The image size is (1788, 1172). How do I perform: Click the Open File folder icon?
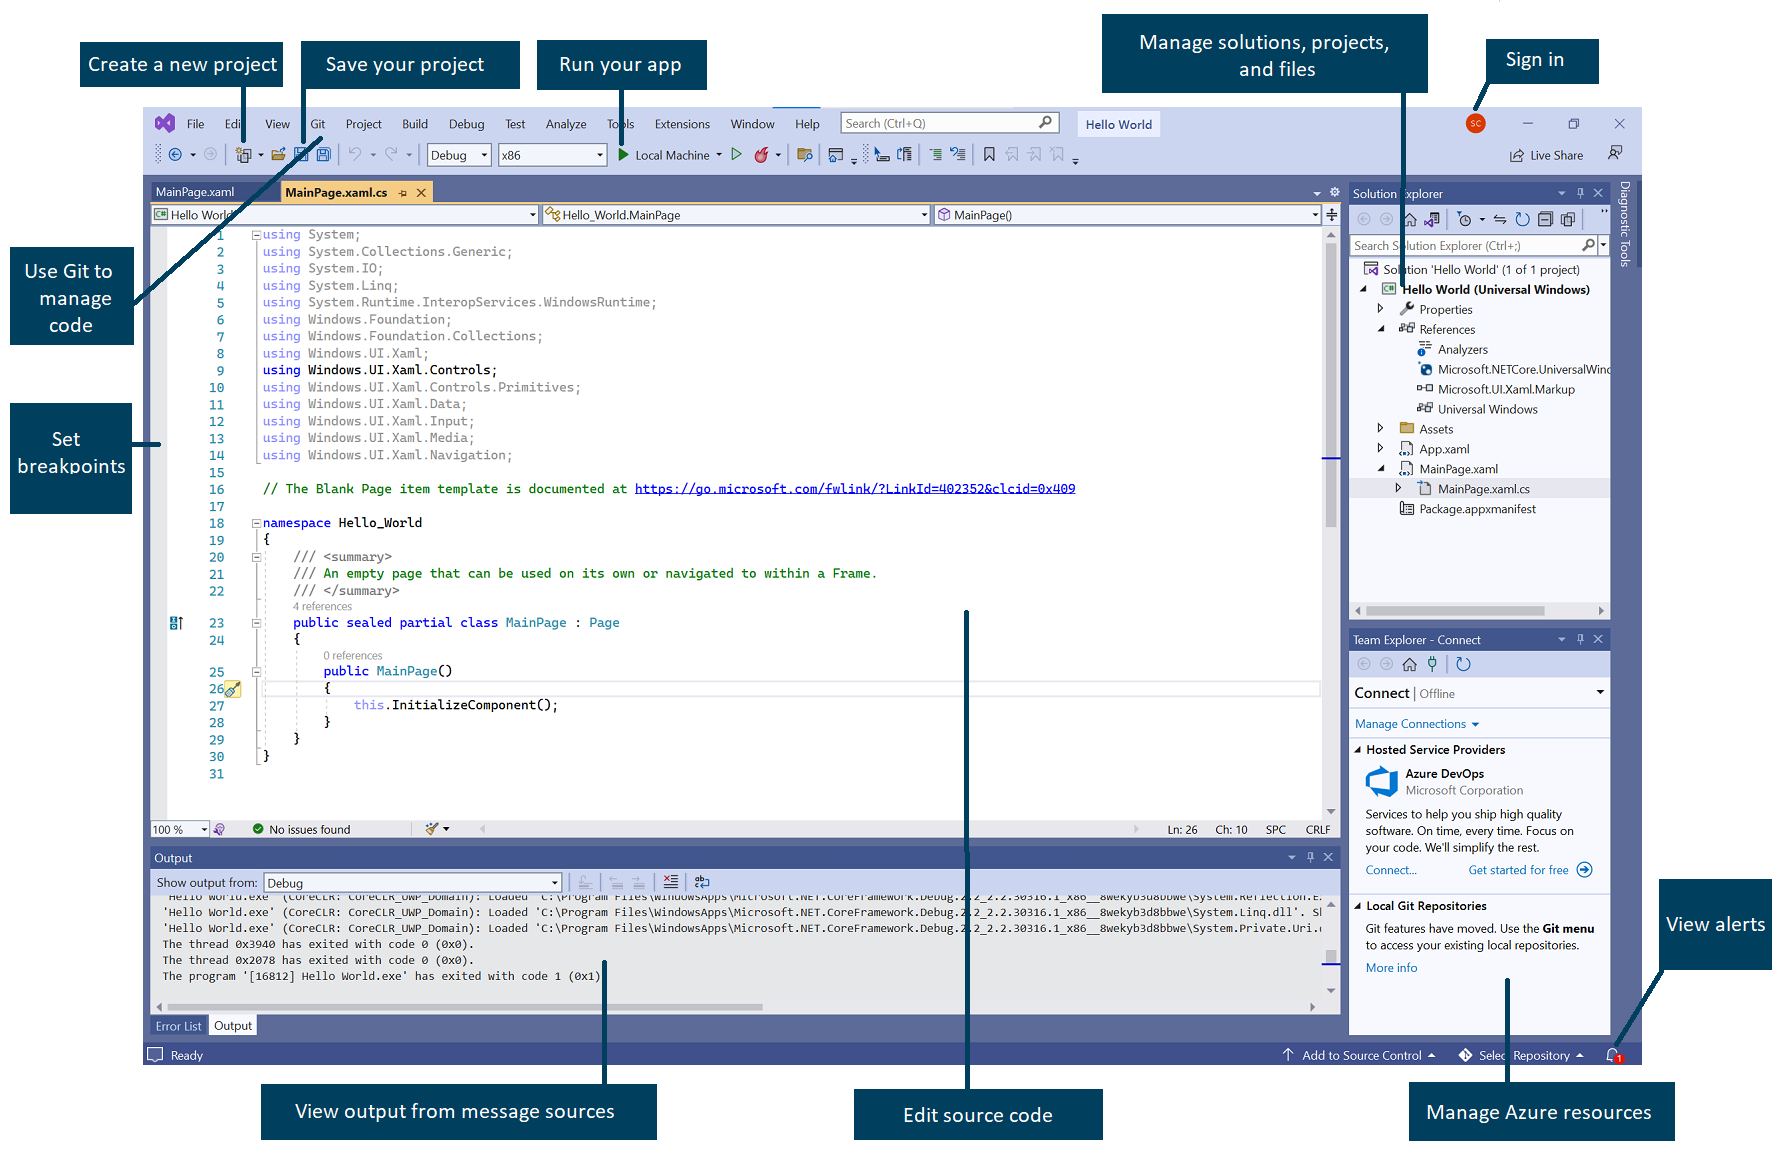coord(279,155)
